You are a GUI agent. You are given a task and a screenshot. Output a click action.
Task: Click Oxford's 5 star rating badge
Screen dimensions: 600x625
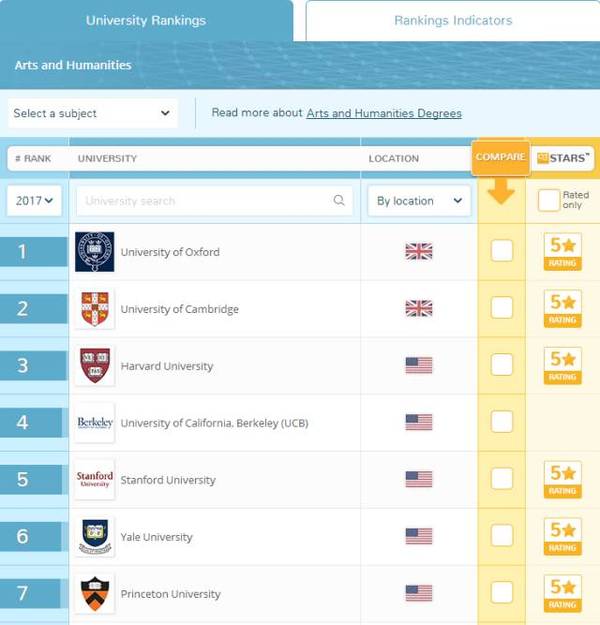point(563,252)
